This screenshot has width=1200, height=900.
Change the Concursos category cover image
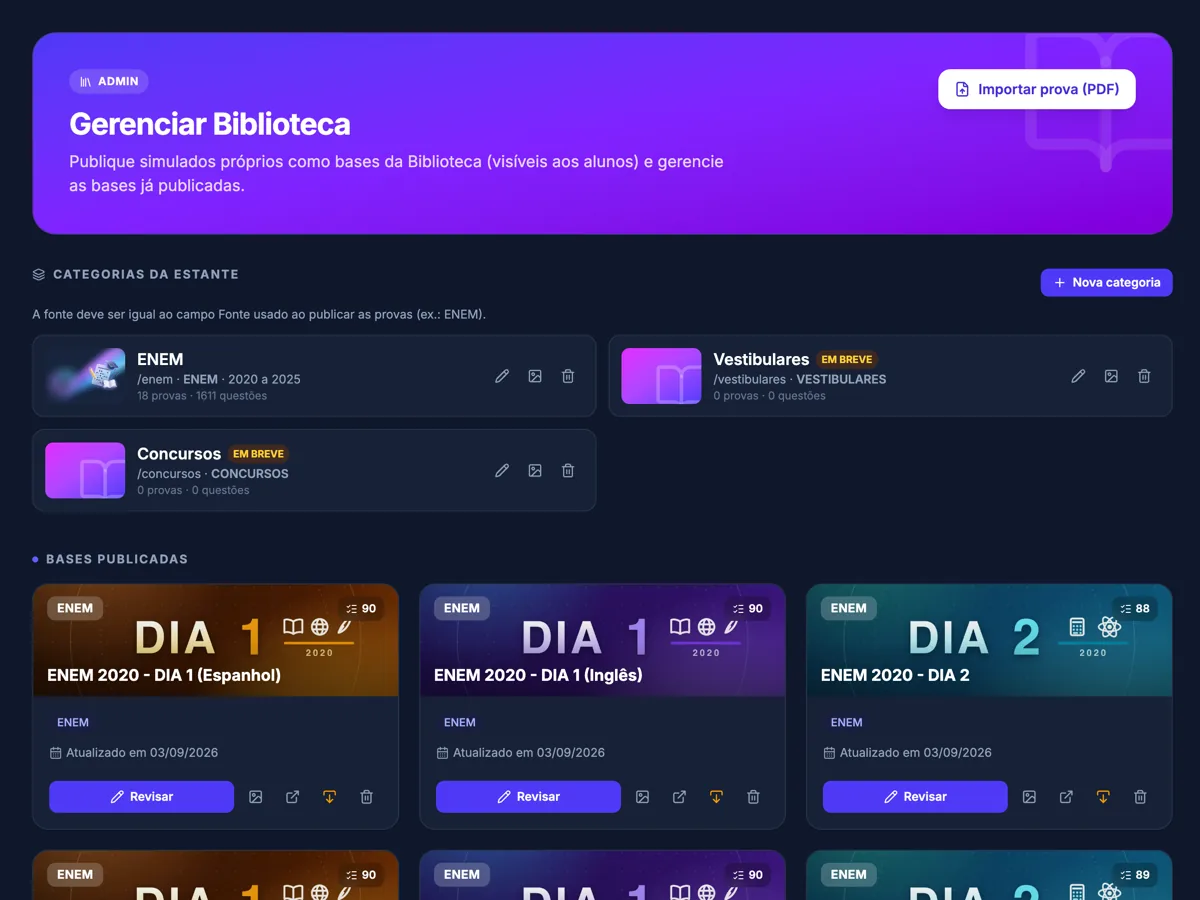[x=535, y=470]
